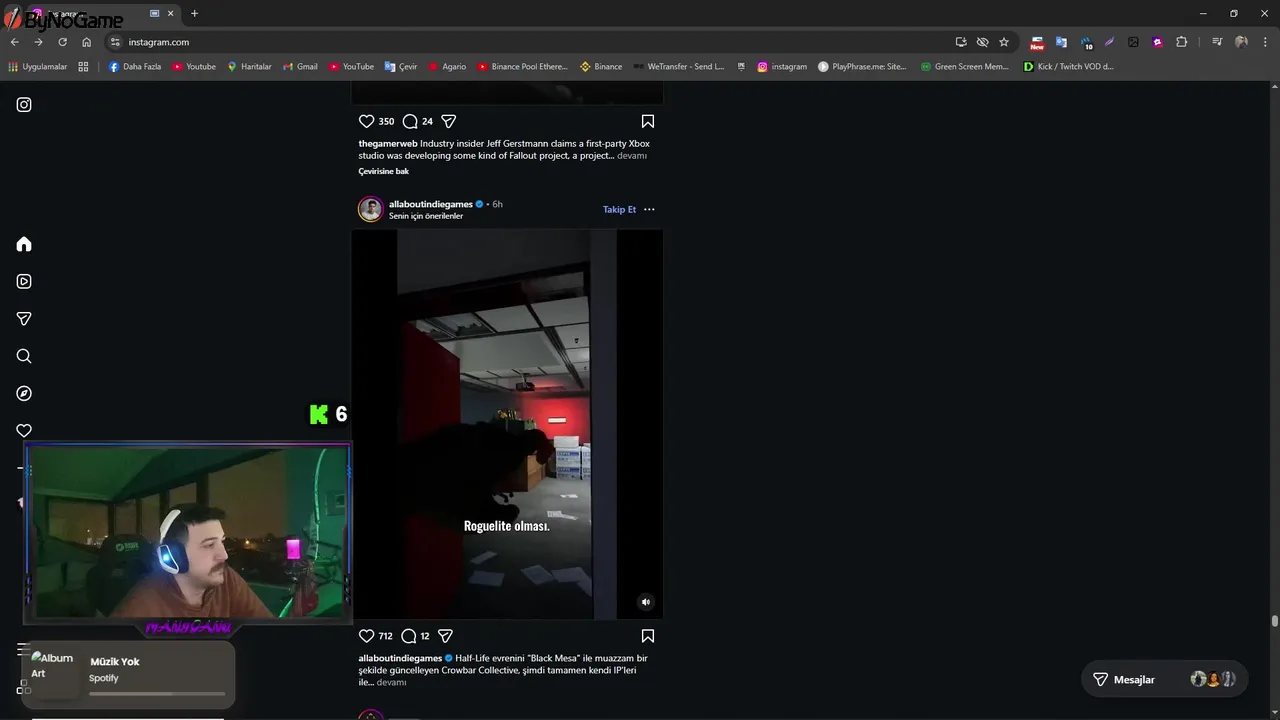Image resolution: width=1280 pixels, height=720 pixels.
Task: Open the browser home page button
Action: click(x=86, y=42)
